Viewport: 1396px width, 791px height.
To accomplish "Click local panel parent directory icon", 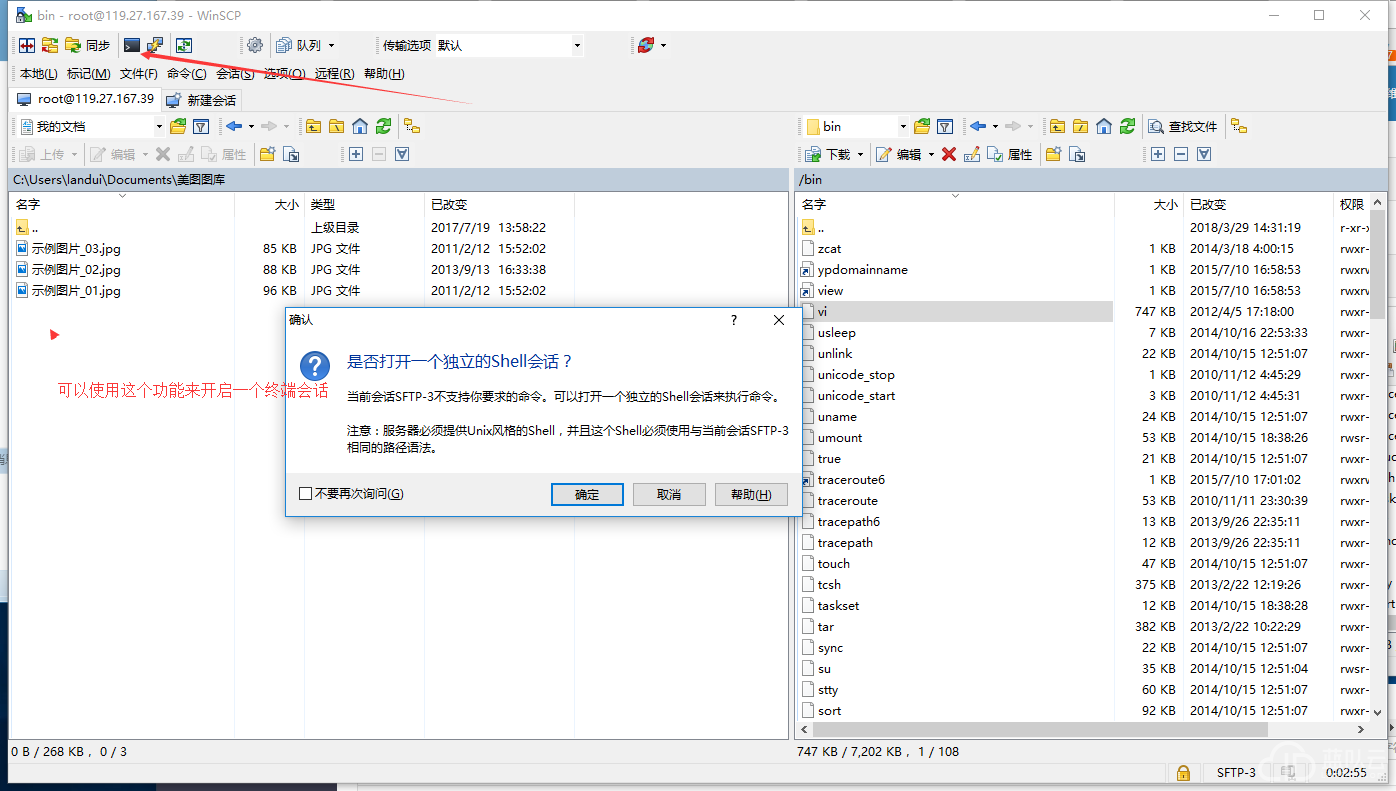I will click(x=314, y=127).
